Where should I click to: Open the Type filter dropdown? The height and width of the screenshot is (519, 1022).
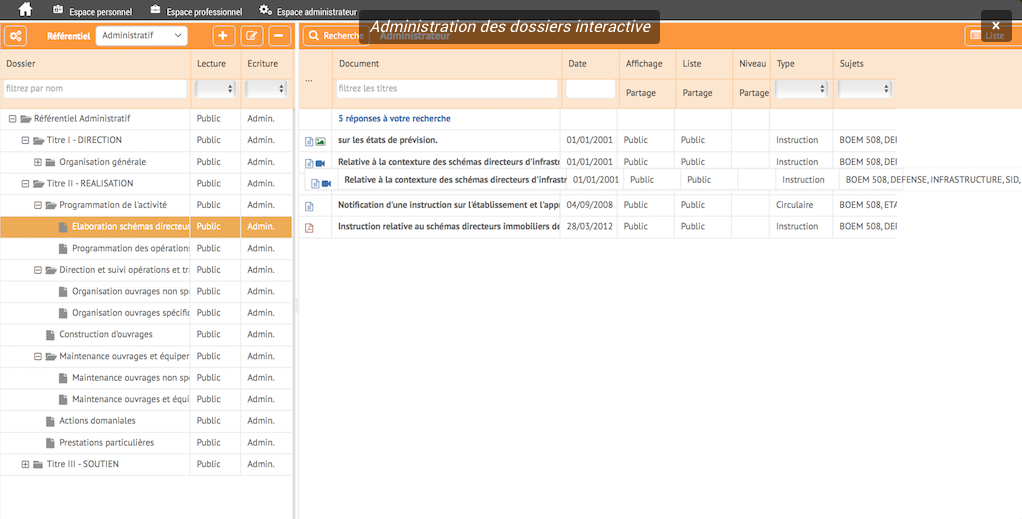(801, 89)
